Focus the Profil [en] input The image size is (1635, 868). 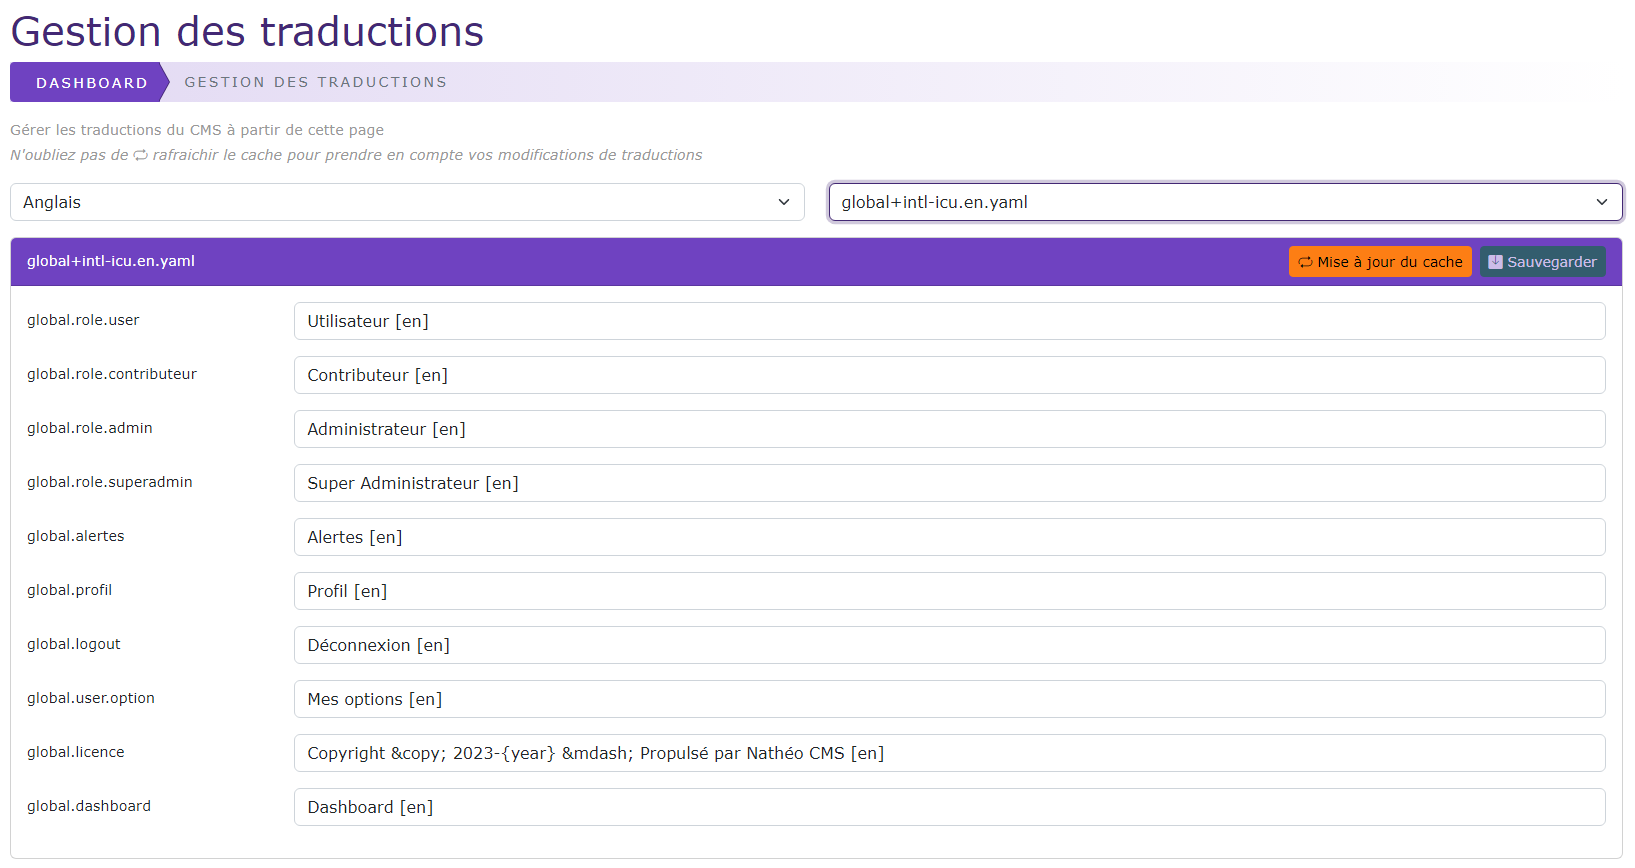point(949,591)
